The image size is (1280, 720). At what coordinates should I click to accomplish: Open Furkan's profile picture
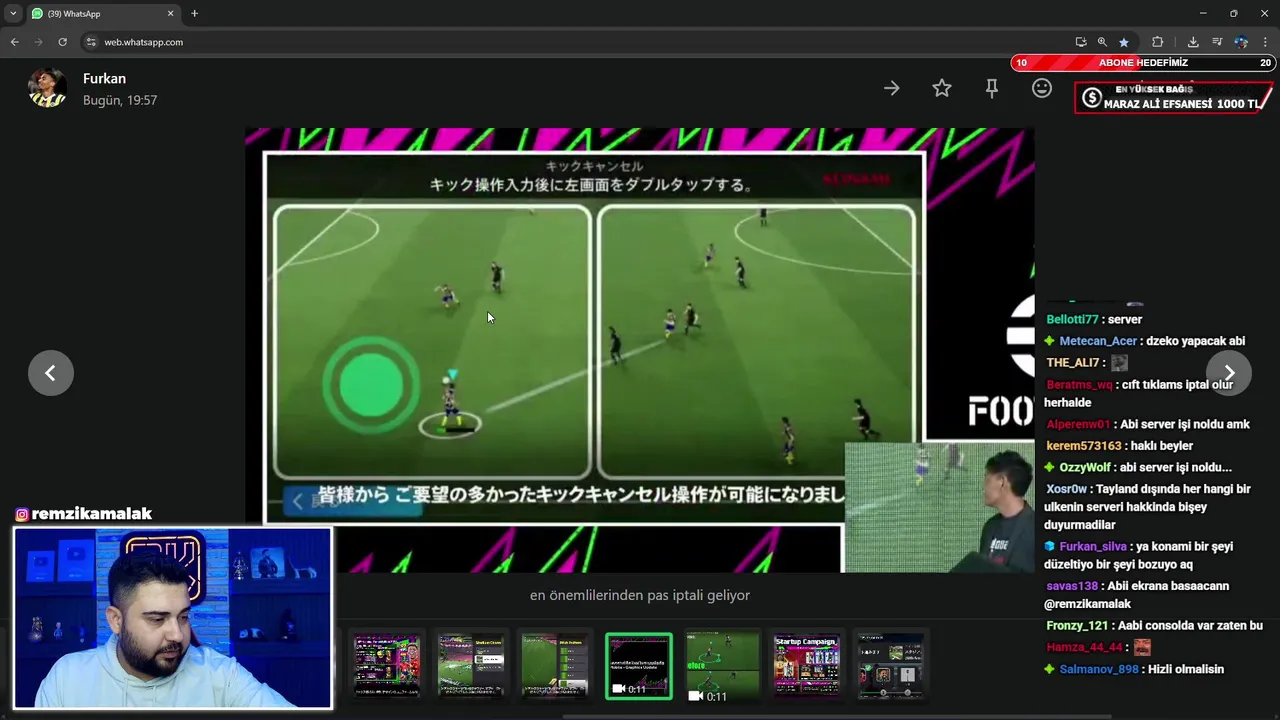[x=47, y=88]
